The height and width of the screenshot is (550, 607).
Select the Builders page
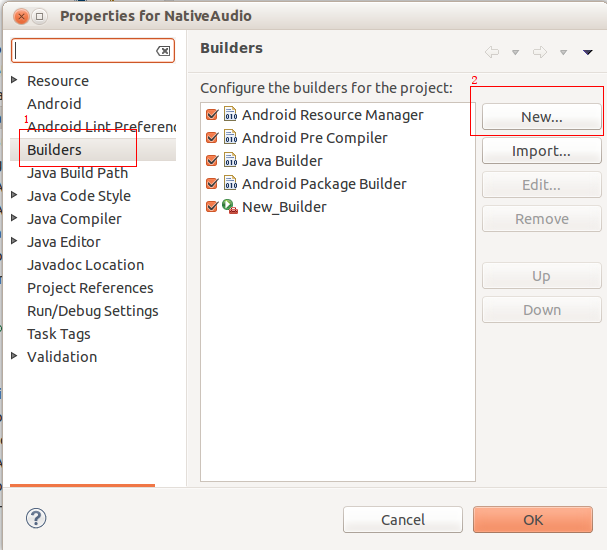(54, 150)
